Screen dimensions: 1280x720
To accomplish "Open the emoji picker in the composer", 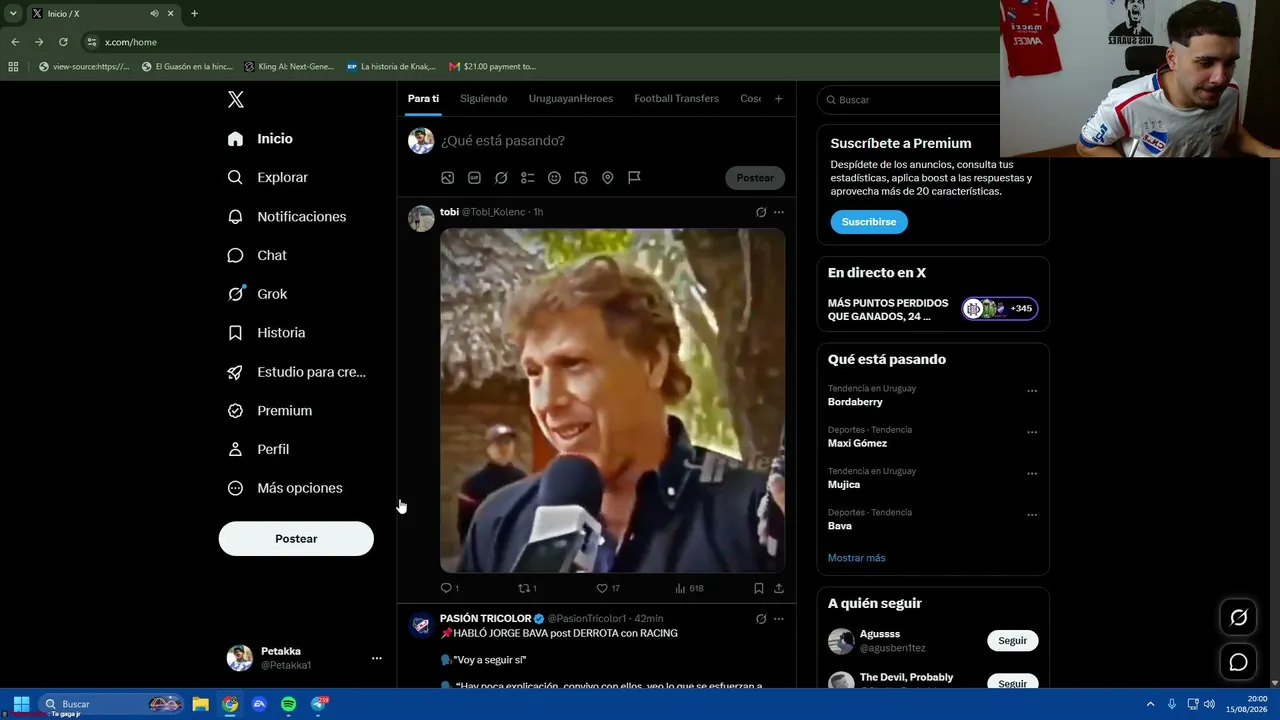I will (554, 178).
